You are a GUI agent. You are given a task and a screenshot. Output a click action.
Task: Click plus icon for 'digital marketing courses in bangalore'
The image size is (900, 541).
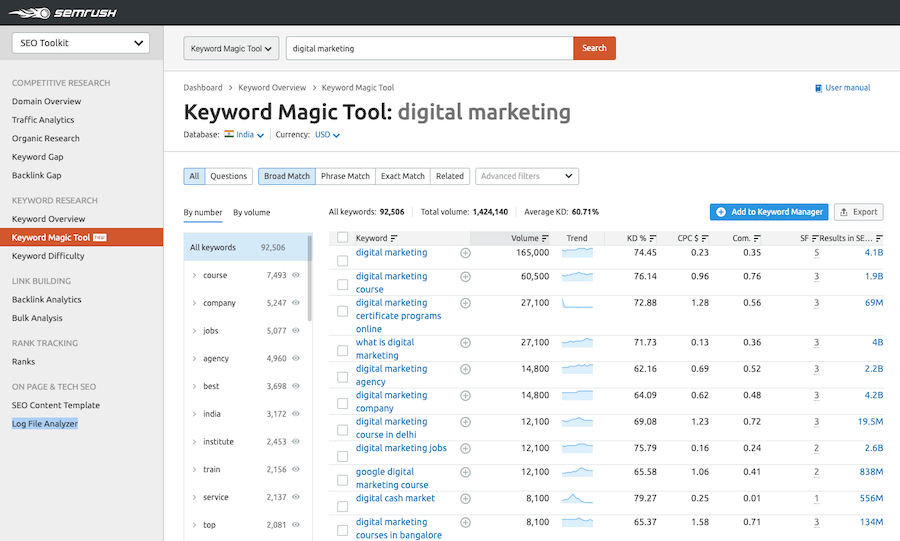(x=465, y=522)
